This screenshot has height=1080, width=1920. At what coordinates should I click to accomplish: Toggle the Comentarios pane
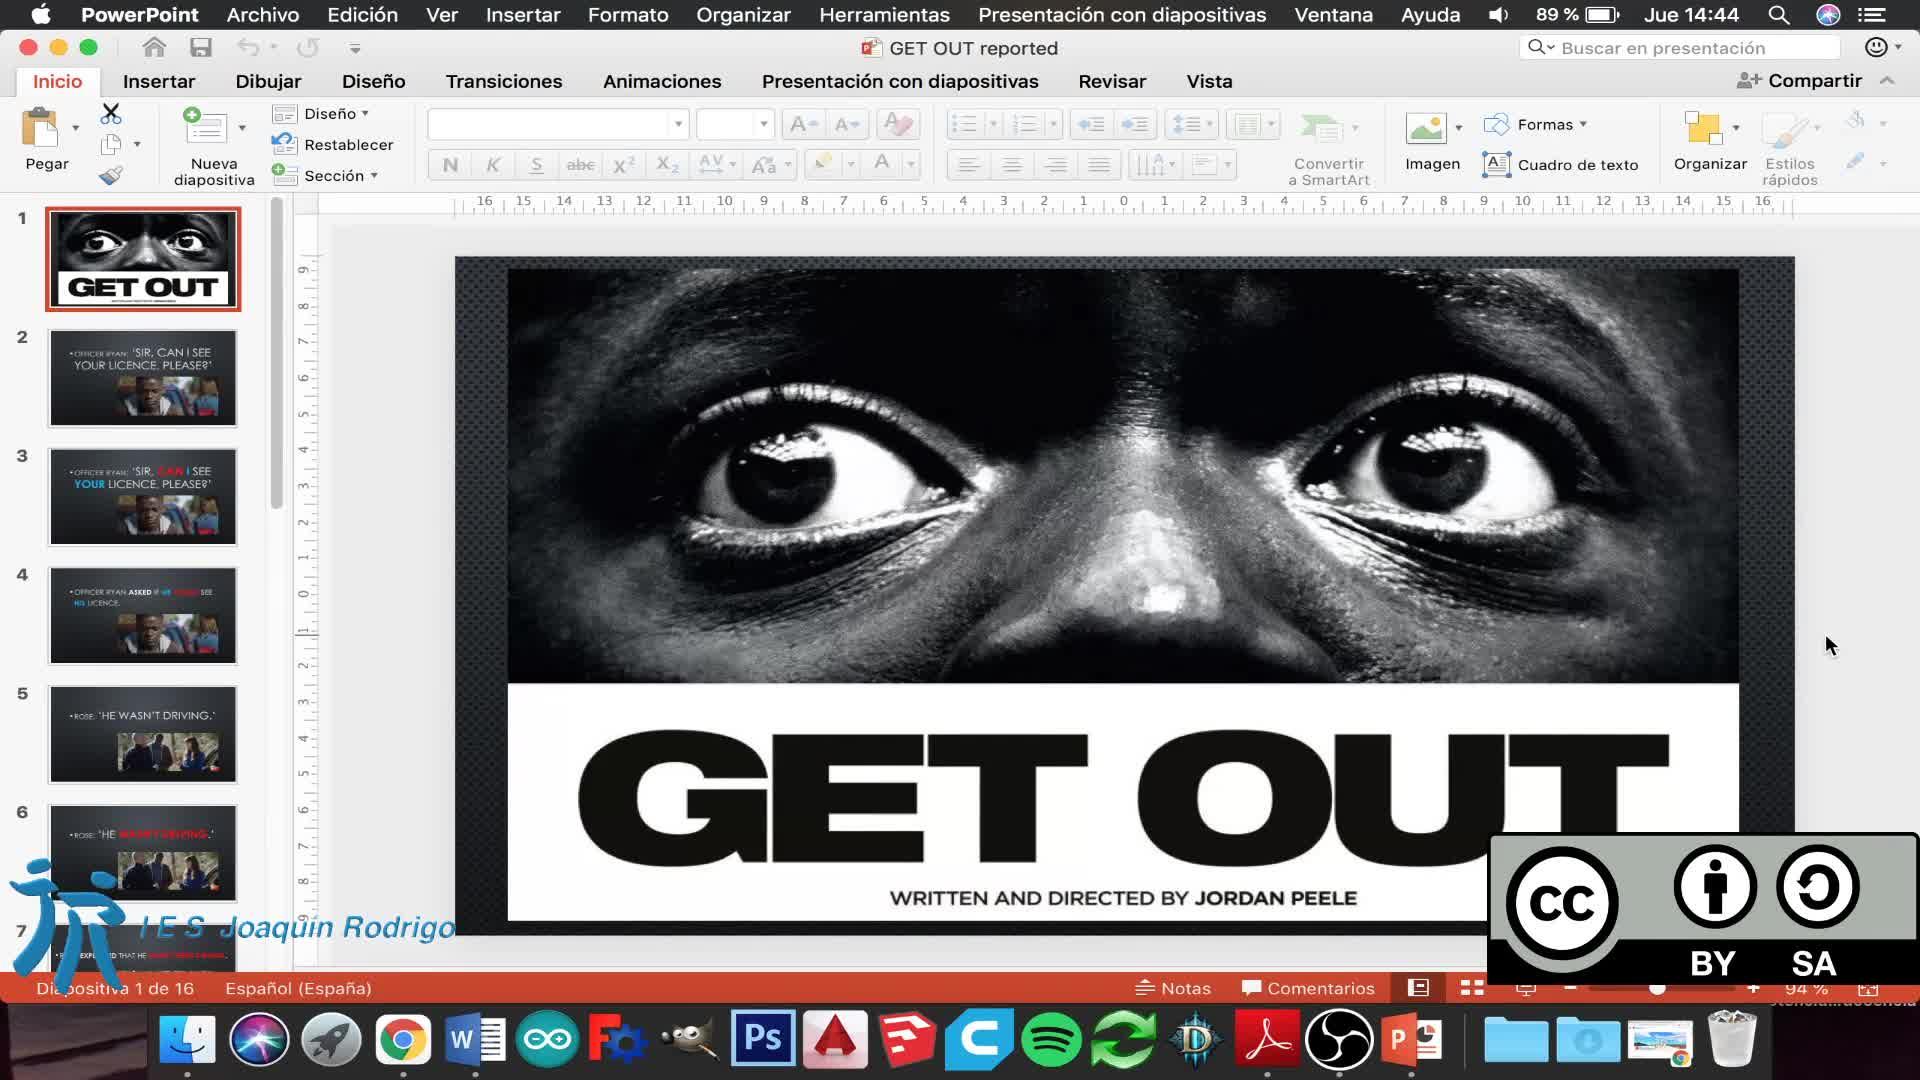coord(1308,988)
